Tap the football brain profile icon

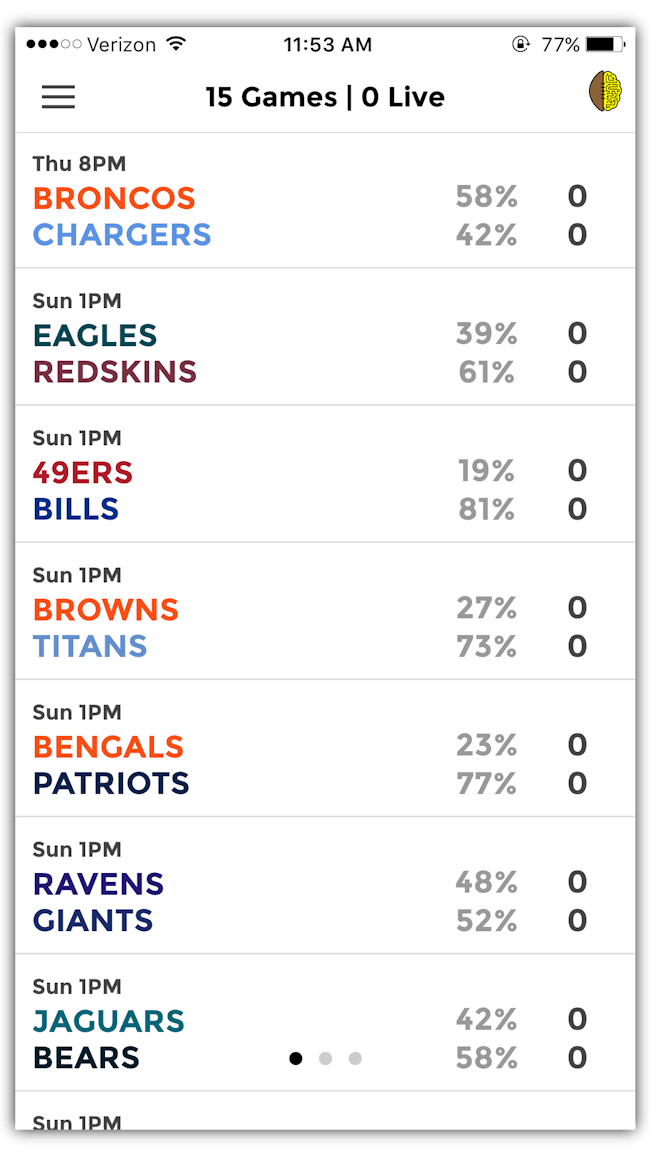tap(603, 90)
